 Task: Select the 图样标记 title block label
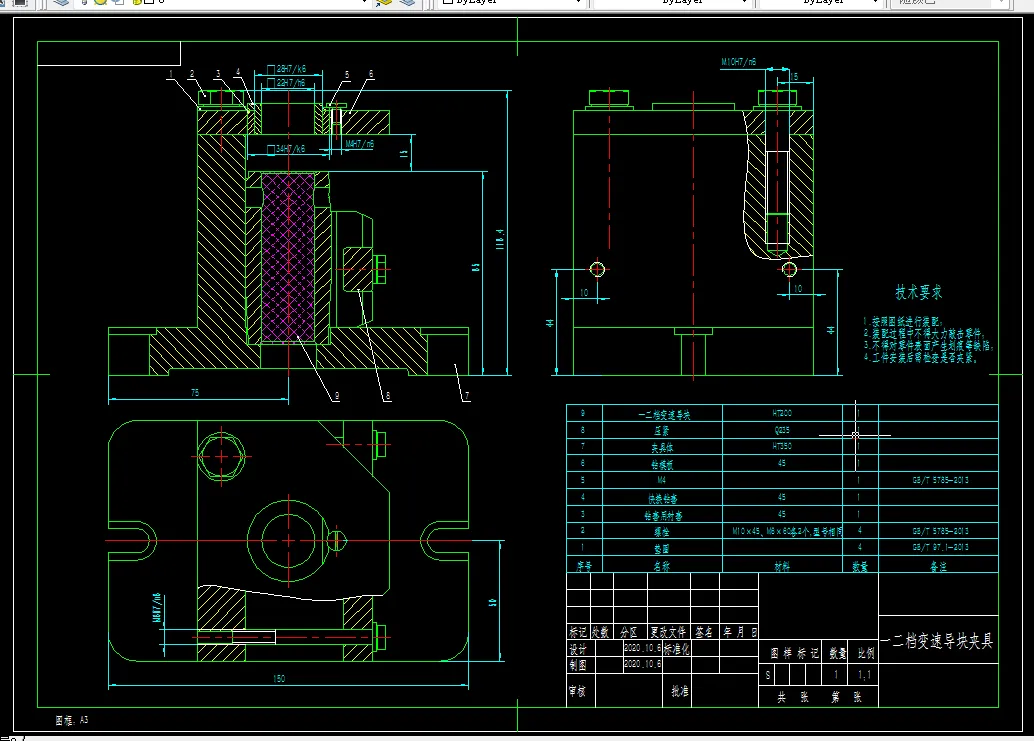795,653
